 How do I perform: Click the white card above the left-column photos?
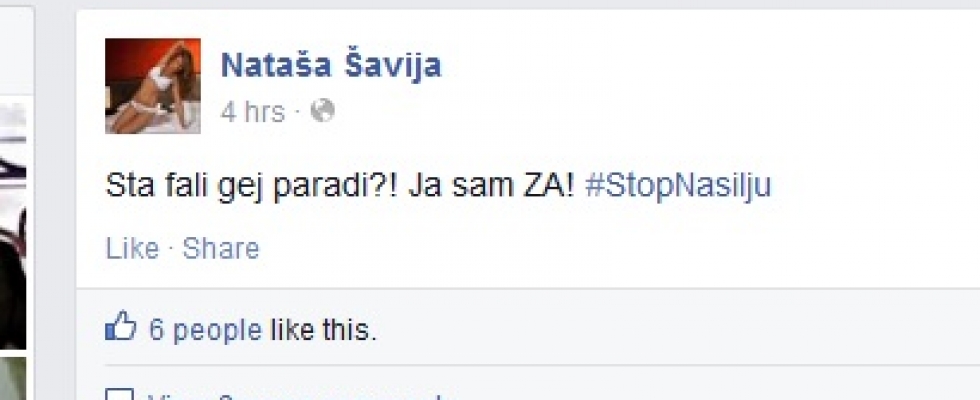point(17,50)
